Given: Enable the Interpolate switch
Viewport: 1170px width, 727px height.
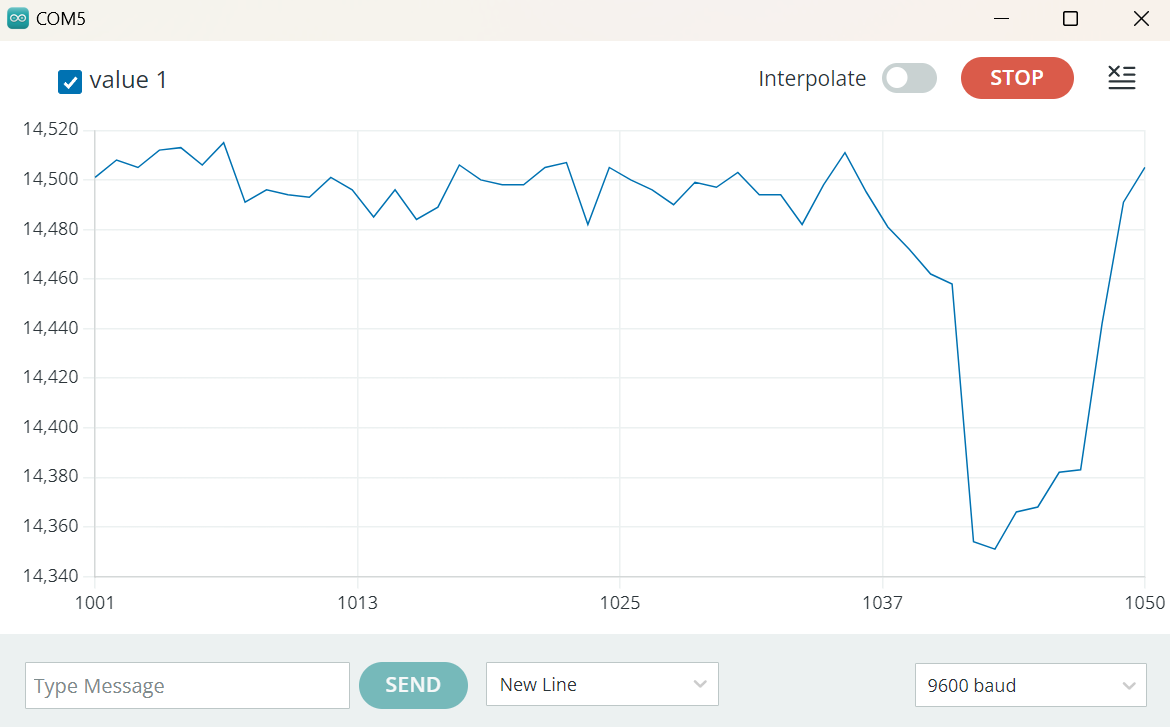Looking at the screenshot, I should 909,78.
